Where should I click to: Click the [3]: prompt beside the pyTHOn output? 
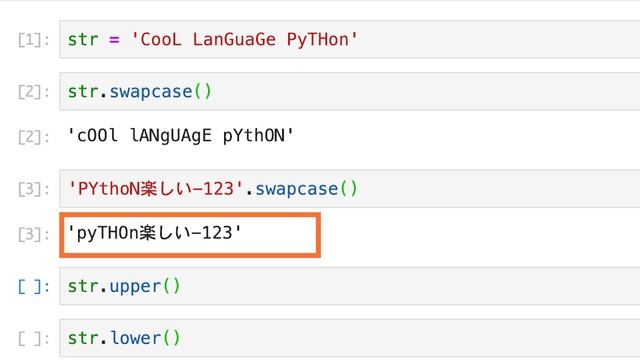tap(33, 234)
